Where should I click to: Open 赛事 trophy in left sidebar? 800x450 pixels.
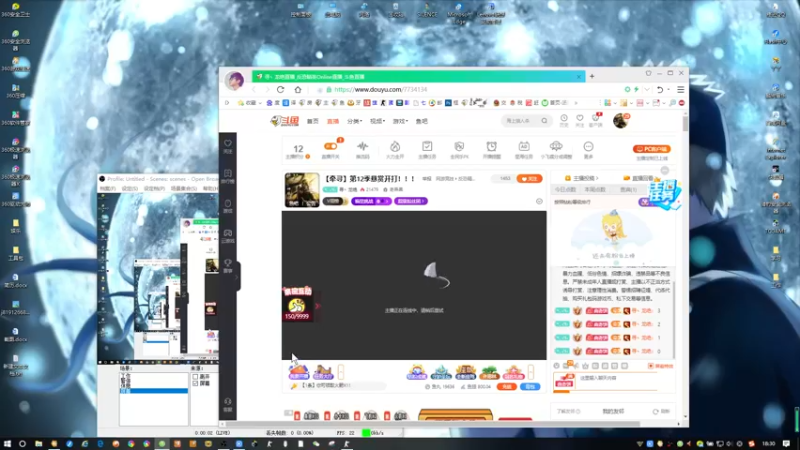coord(228,266)
